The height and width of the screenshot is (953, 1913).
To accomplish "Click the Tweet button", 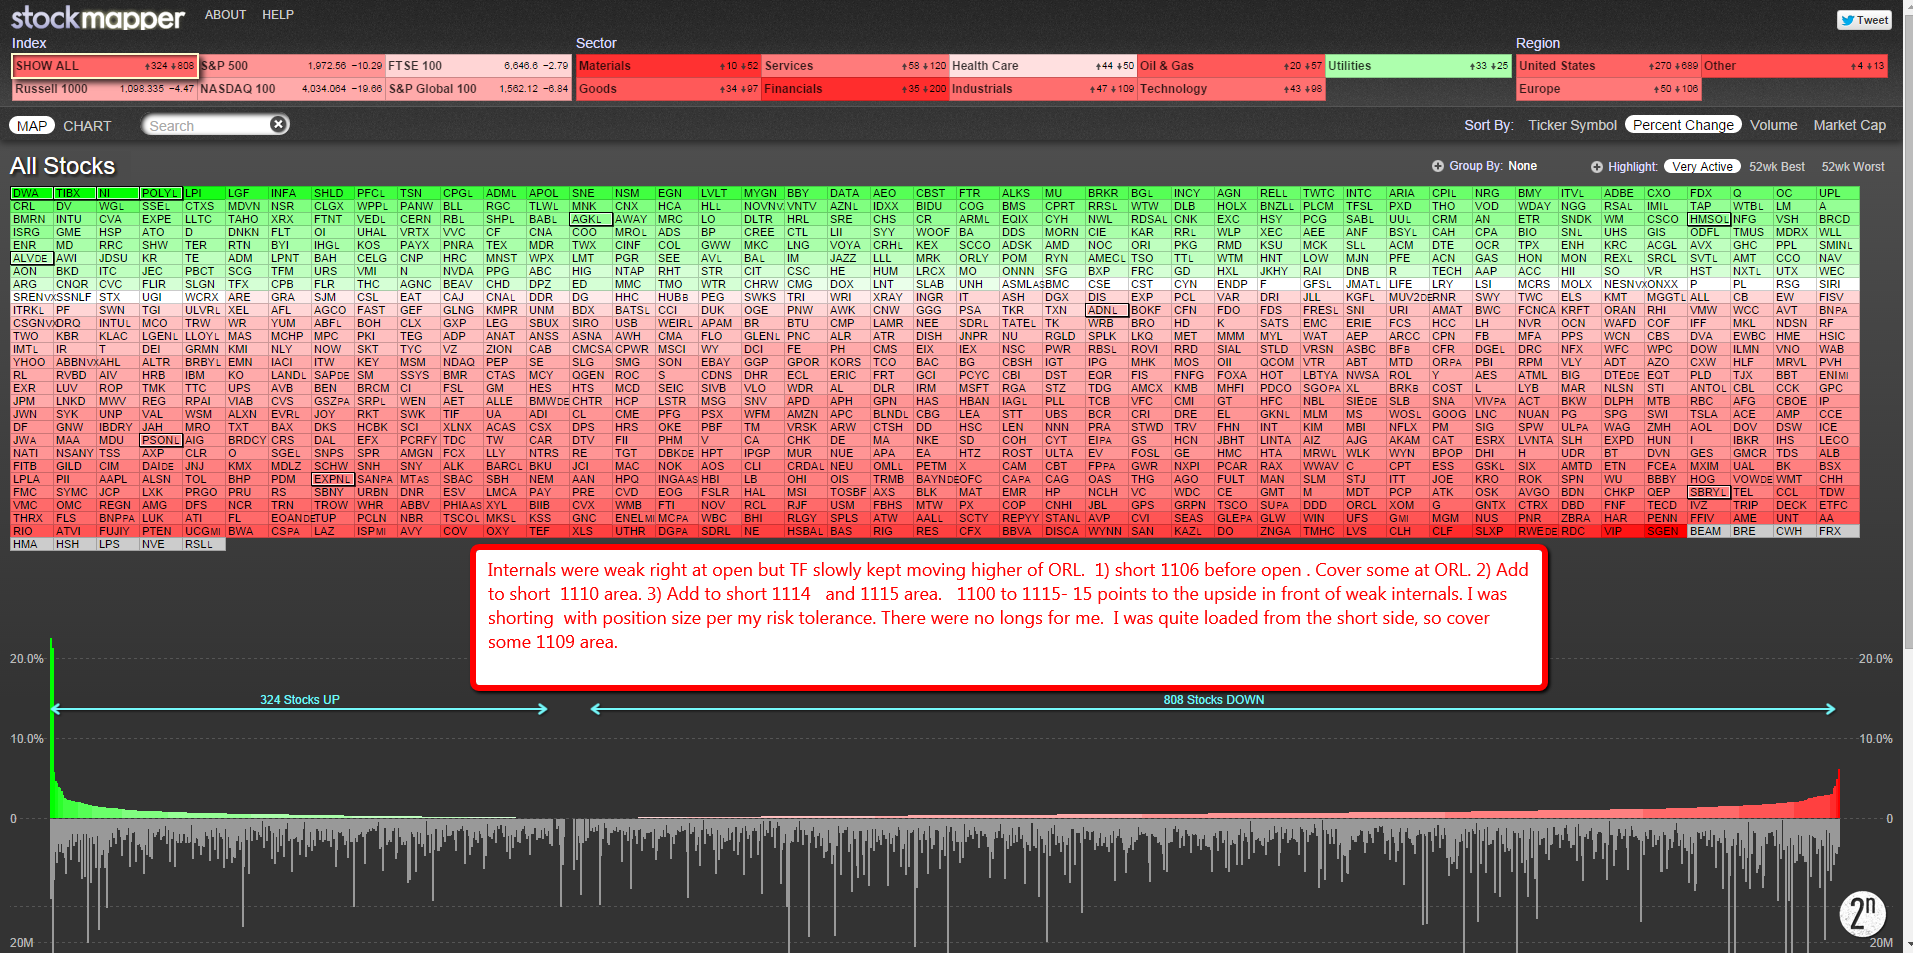I will [x=1864, y=20].
